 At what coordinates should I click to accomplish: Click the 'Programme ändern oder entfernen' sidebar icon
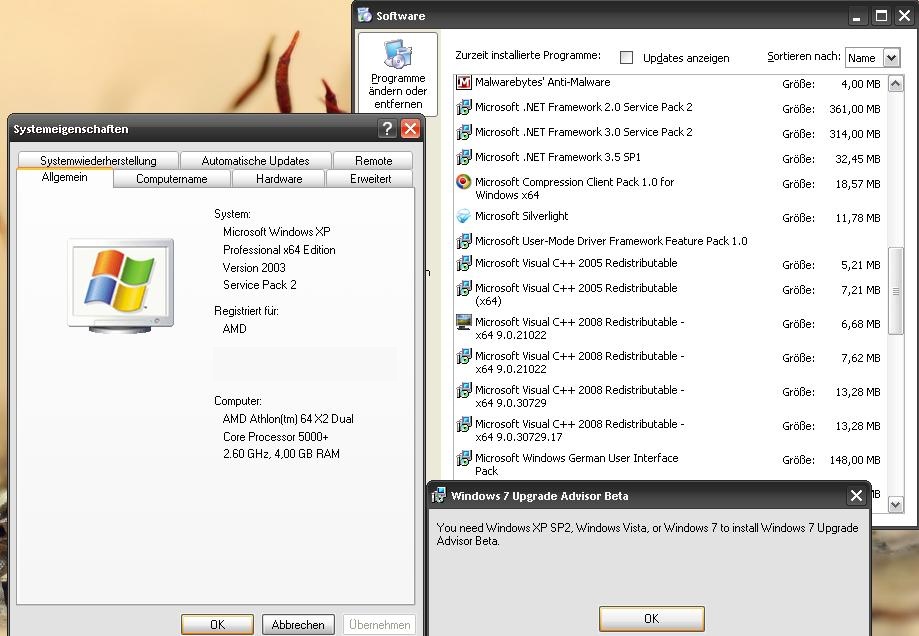tap(398, 53)
